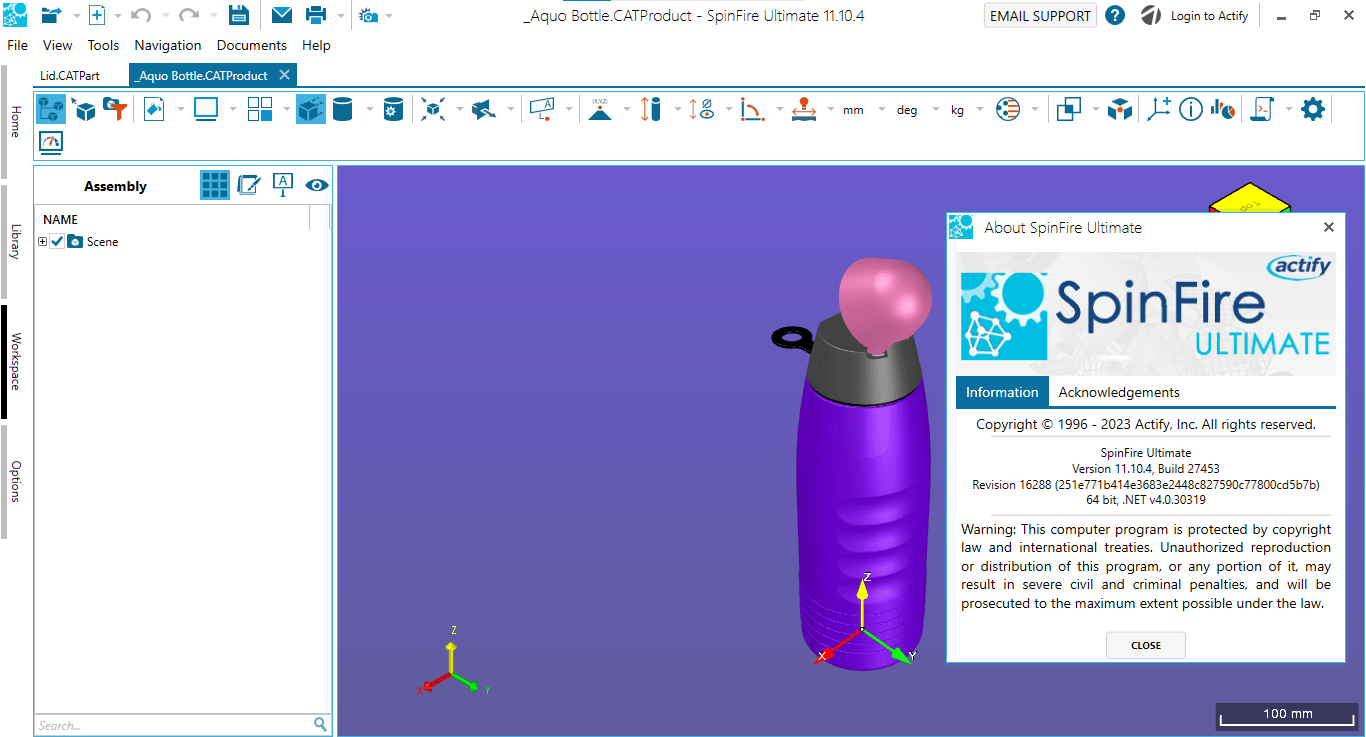Toggle the Scene checkbox in assembly tree
The height and width of the screenshot is (737, 1366).
click(x=57, y=241)
